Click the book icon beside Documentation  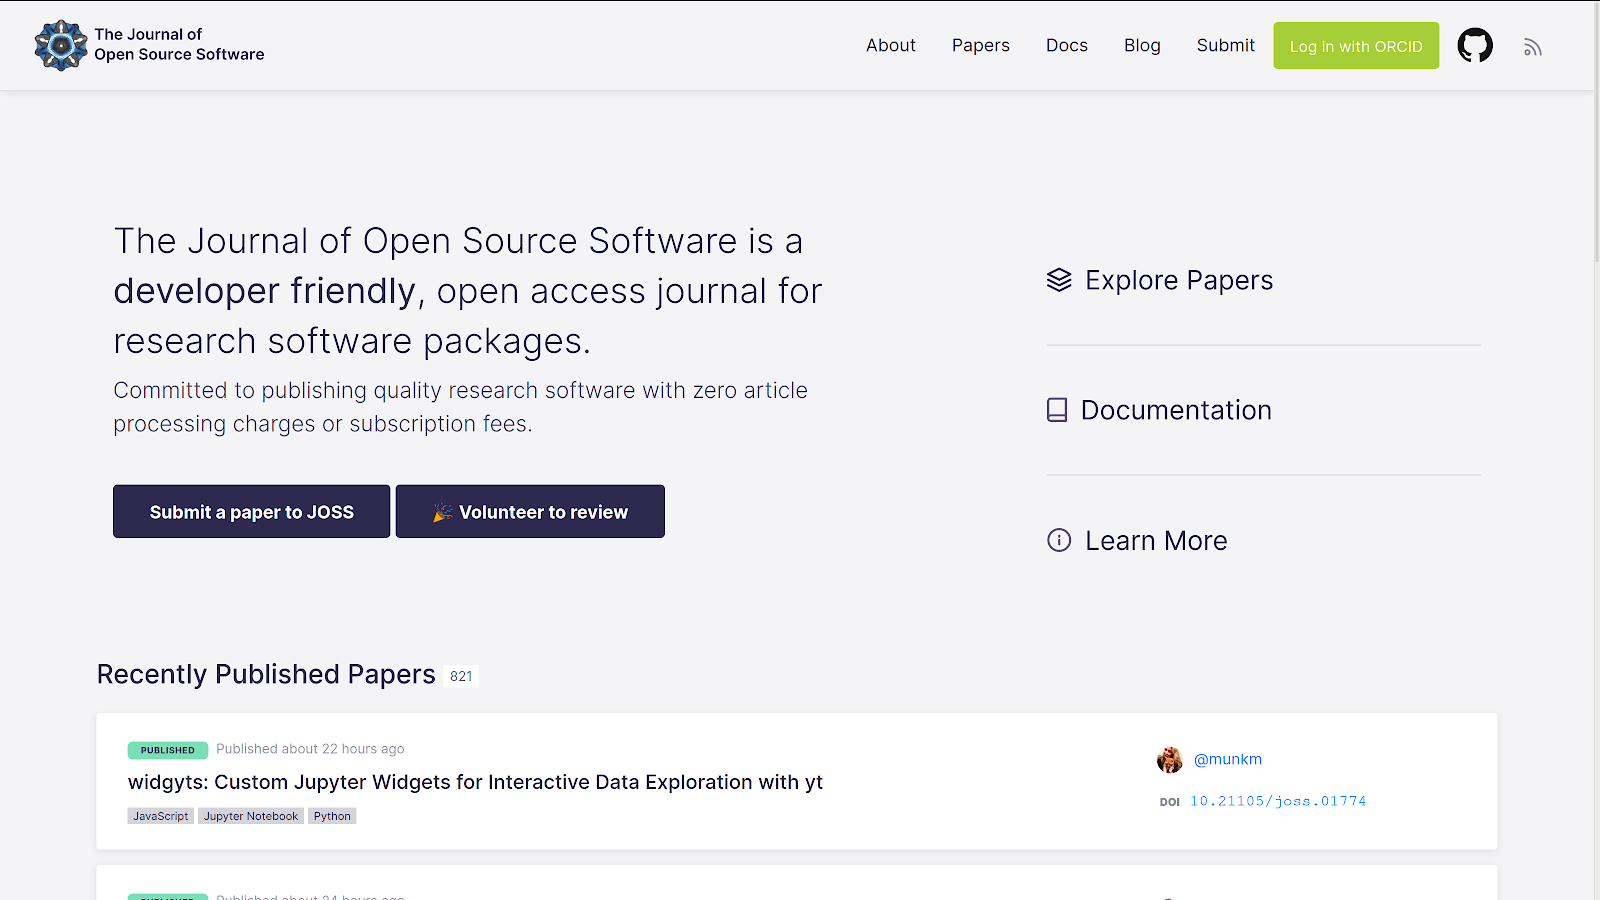[x=1057, y=410]
